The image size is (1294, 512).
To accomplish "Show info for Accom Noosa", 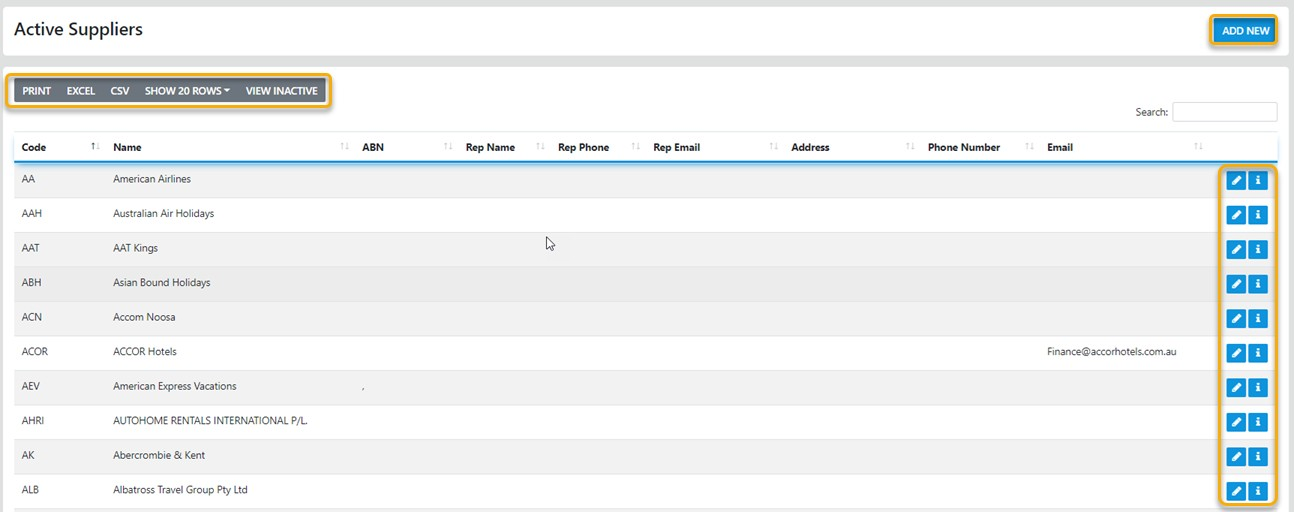I will (x=1258, y=318).
